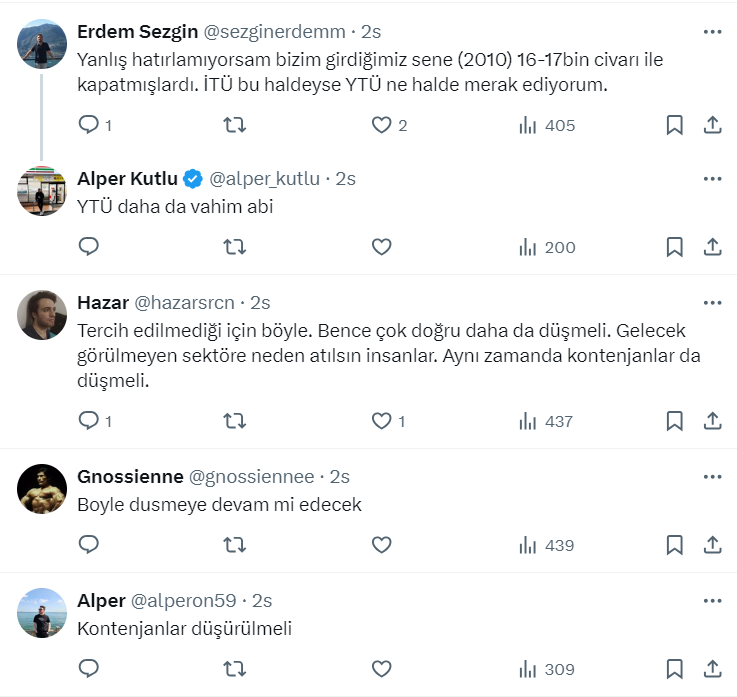Open more options menu on Hazar's tweet
737x697 pixels.
point(712,303)
